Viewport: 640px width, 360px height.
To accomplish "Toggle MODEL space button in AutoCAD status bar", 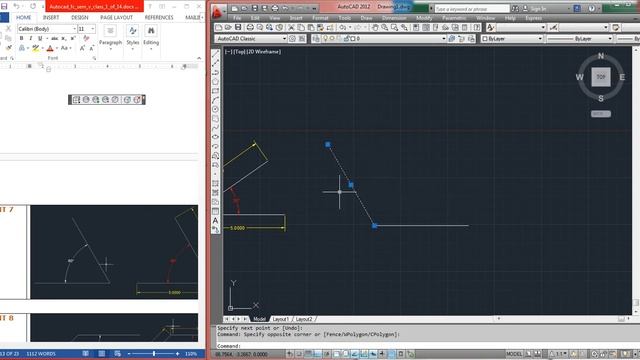I will click(x=514, y=354).
